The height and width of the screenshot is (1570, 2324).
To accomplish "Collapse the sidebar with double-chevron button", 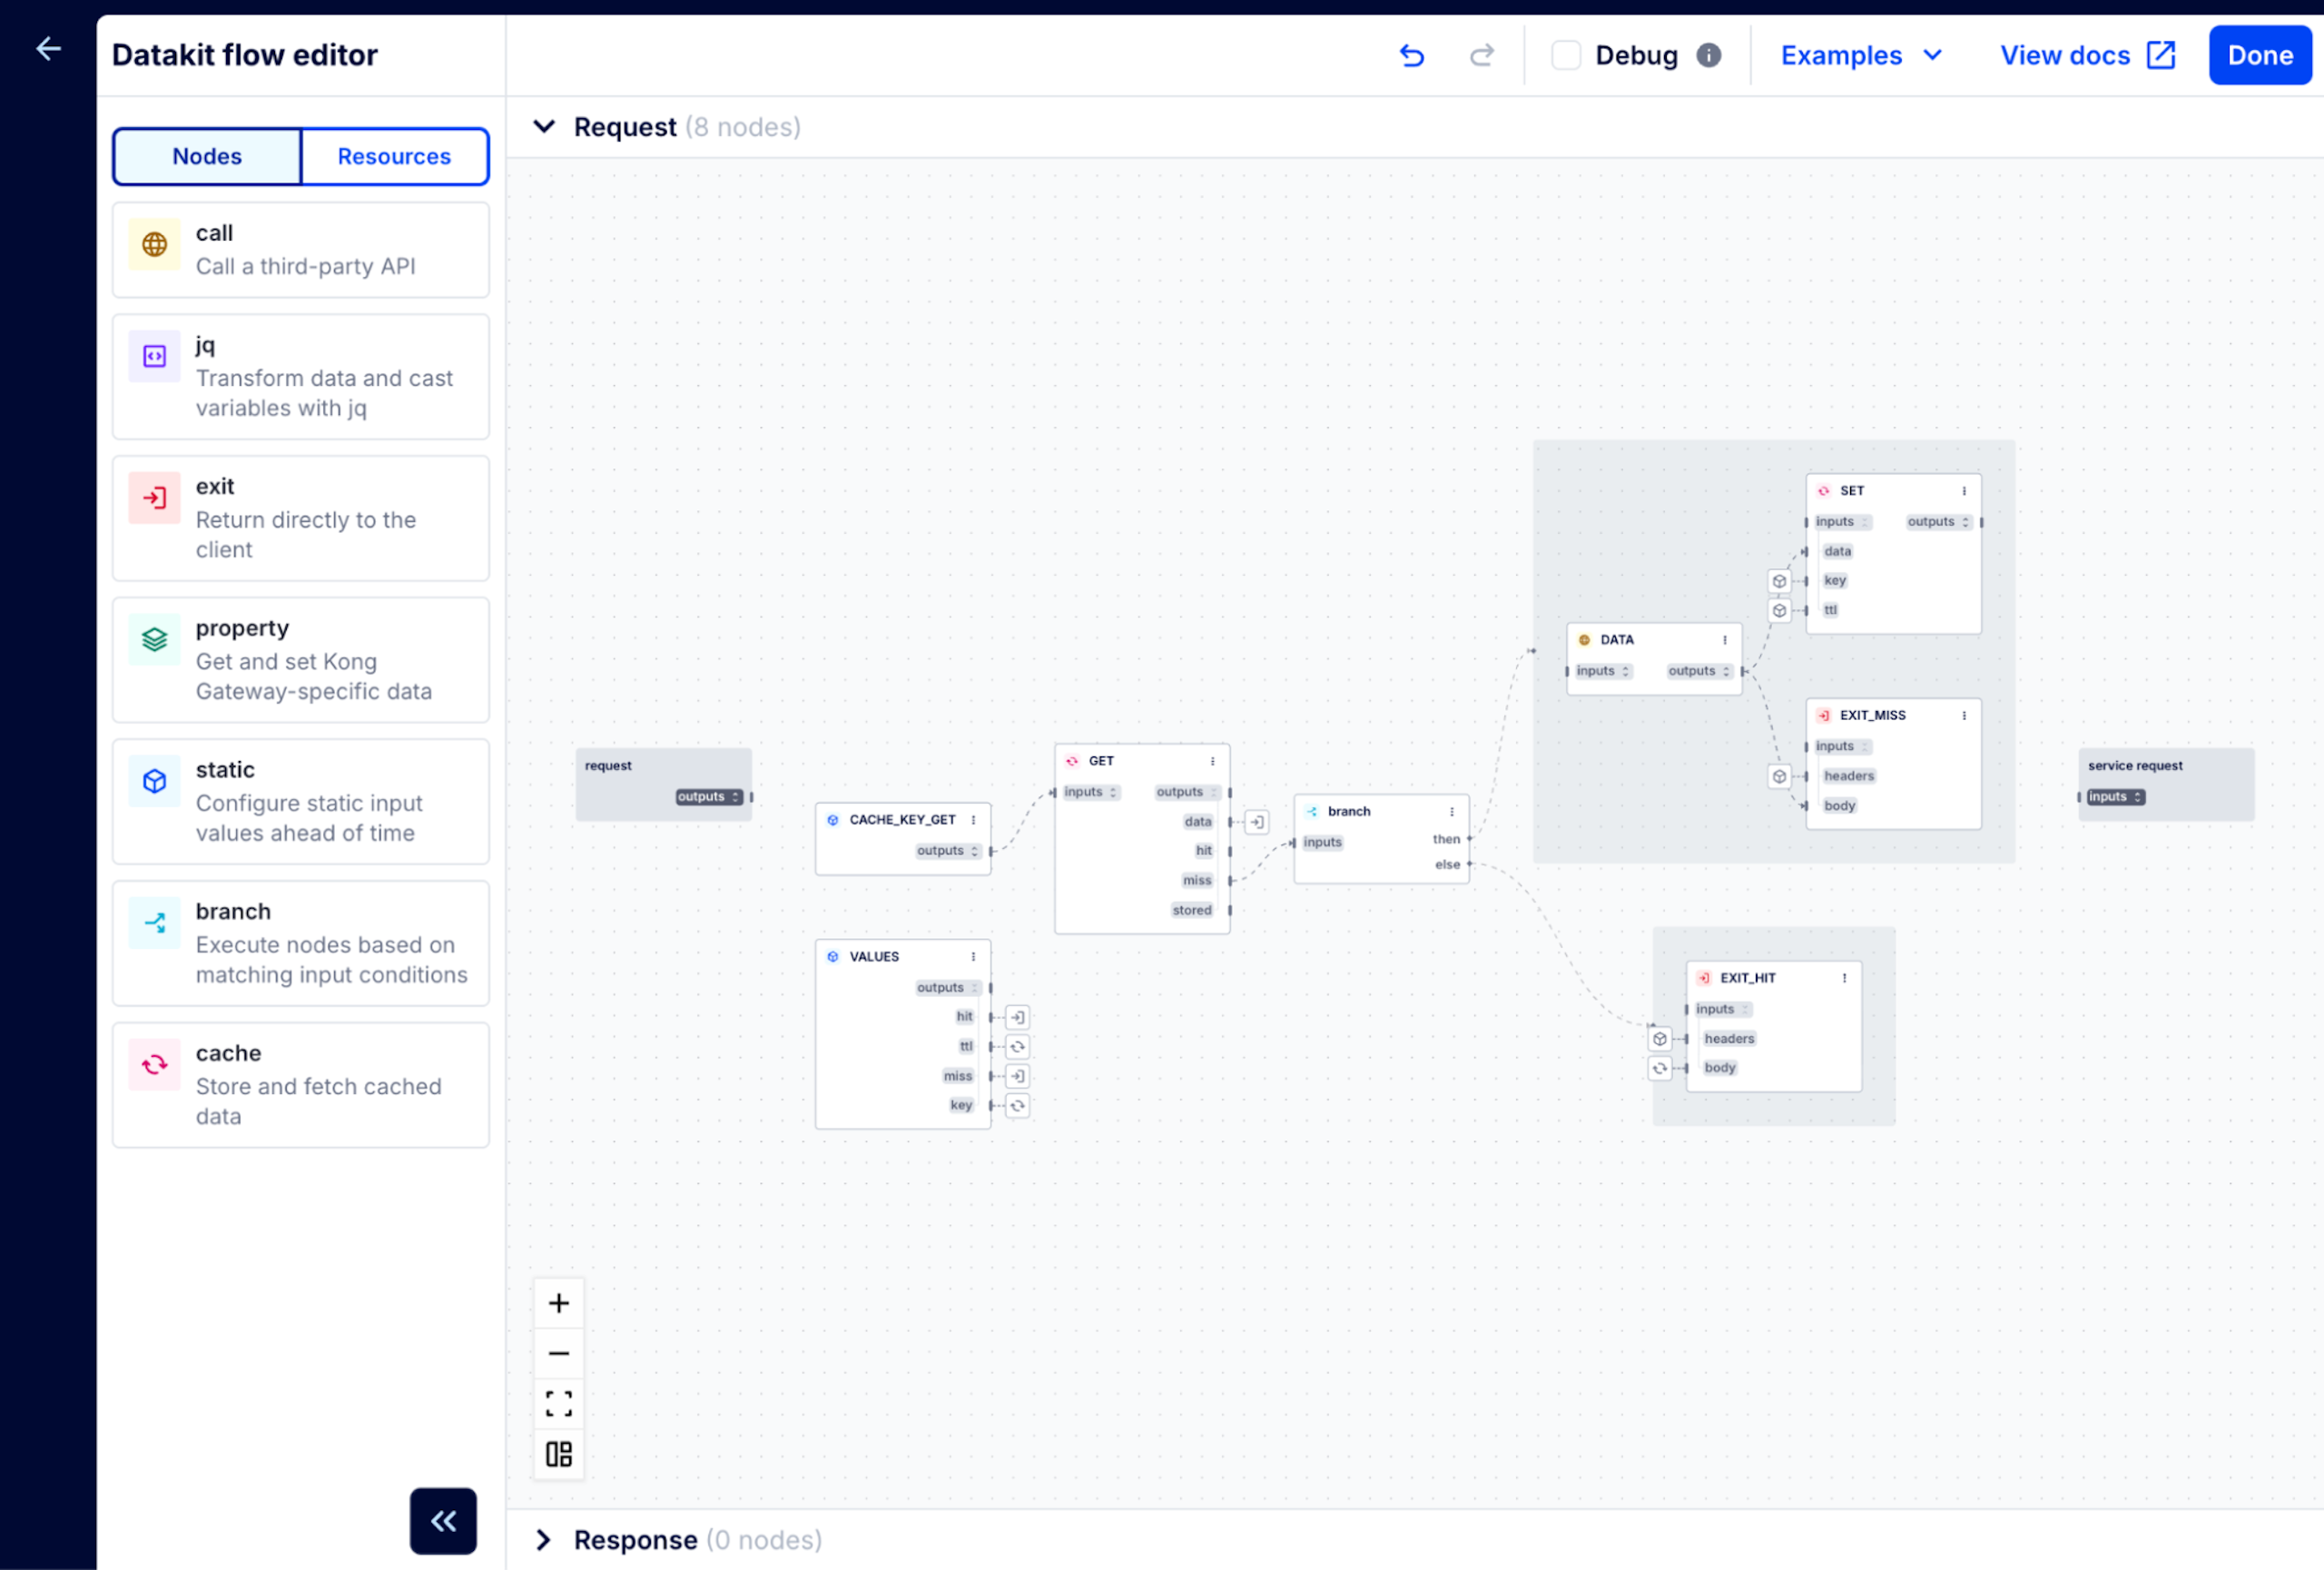I will point(443,1521).
